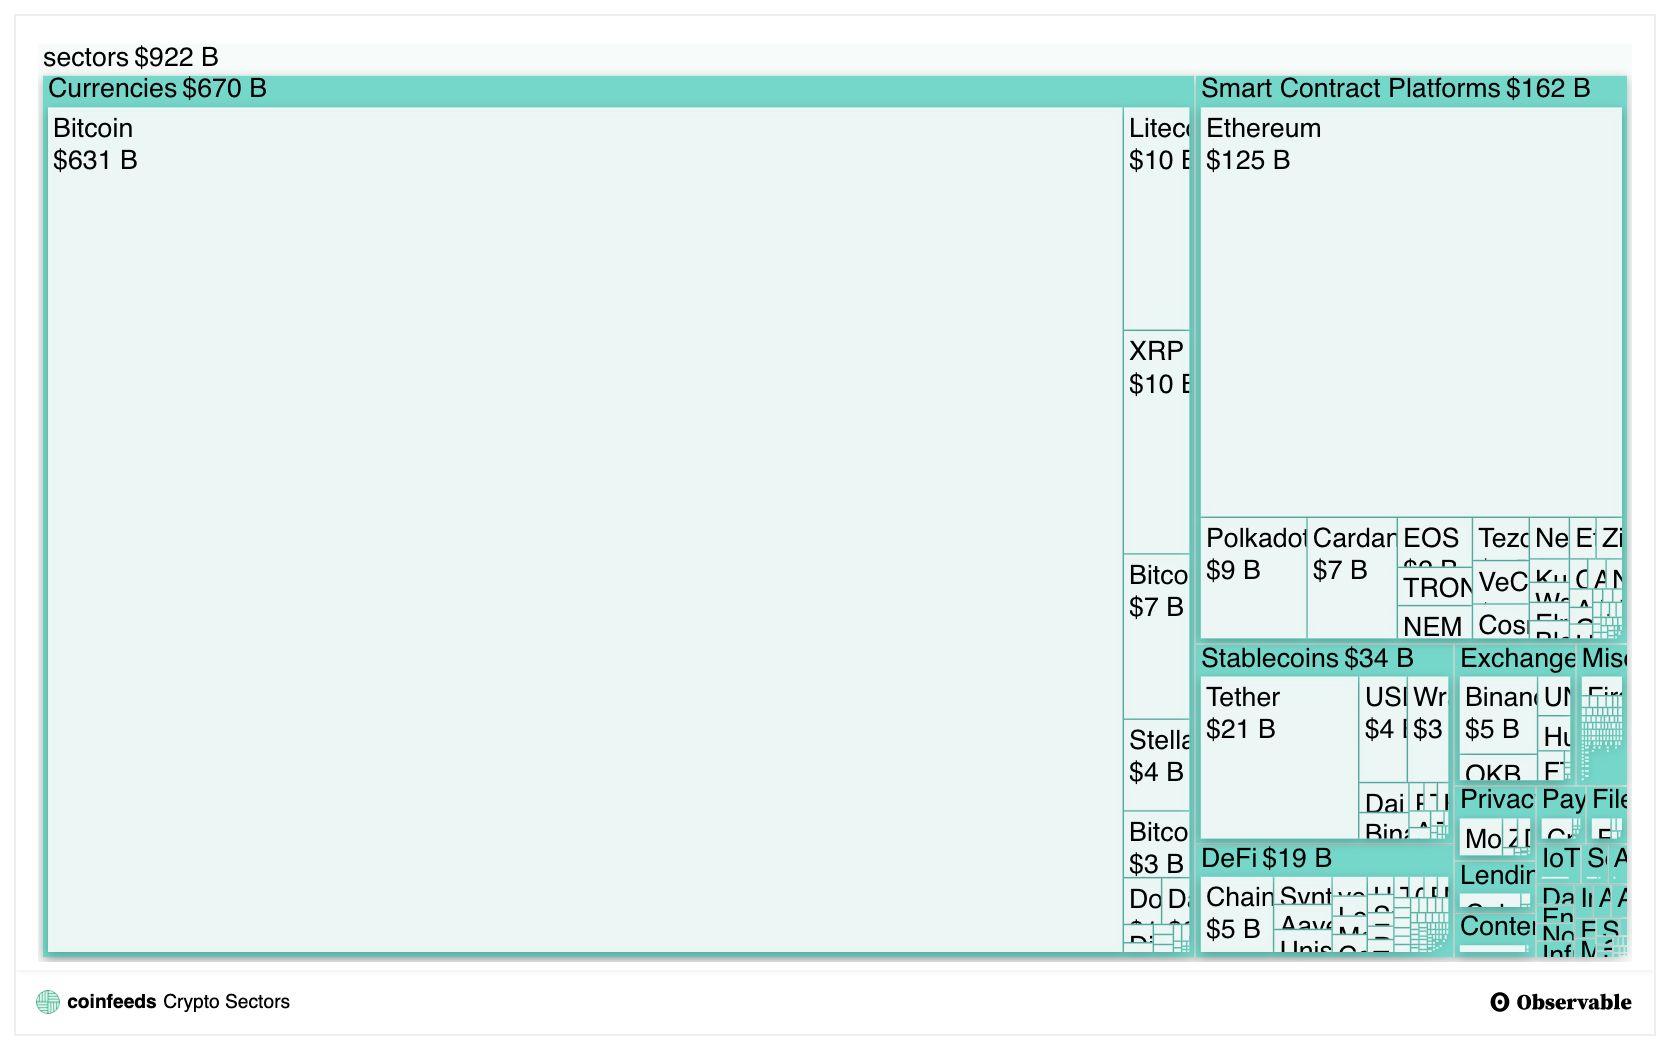This screenshot has width=1676, height=1050.
Task: Click the Observable logo icon
Action: click(x=1499, y=1002)
